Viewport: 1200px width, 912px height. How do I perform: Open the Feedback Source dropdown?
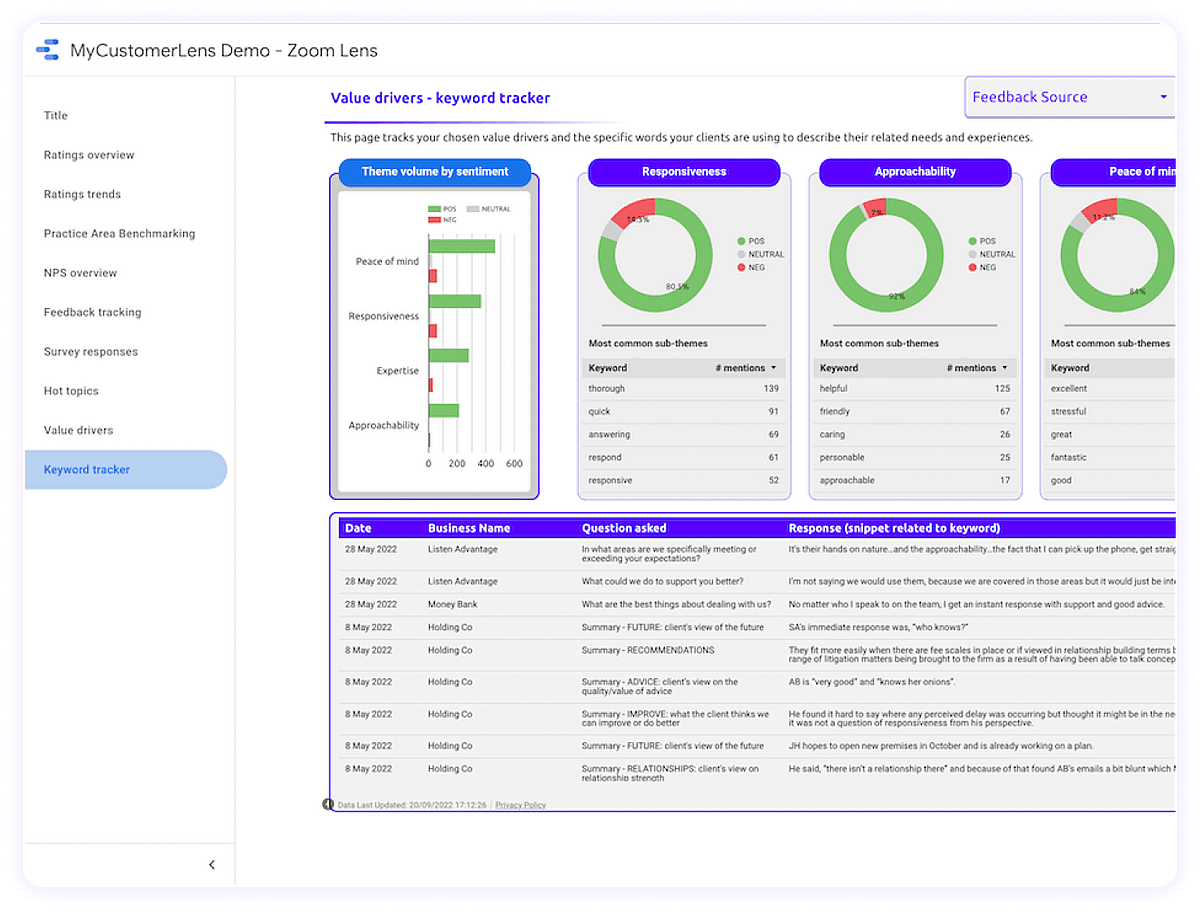point(1069,97)
